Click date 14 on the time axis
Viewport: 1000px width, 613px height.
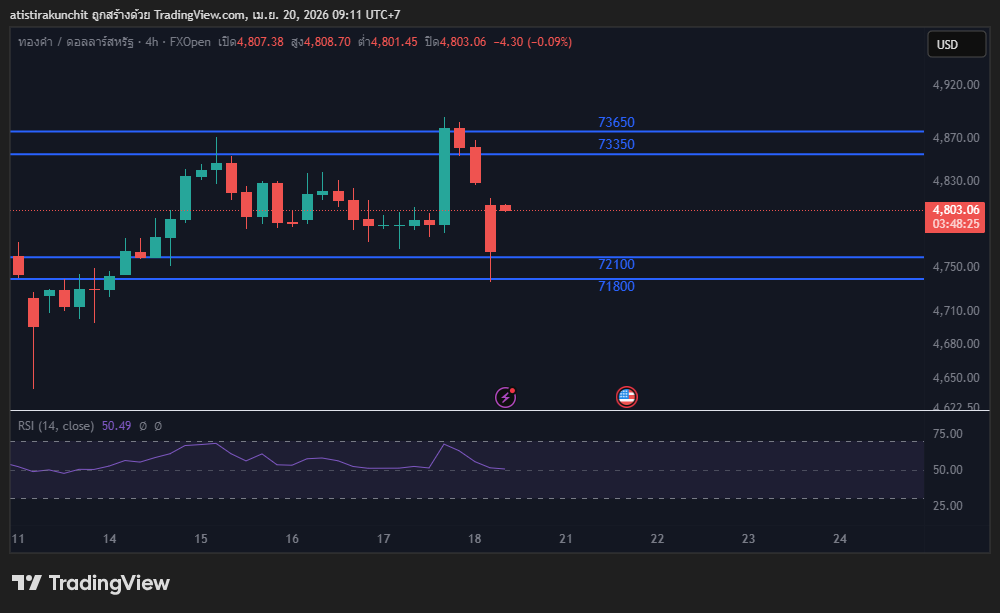click(x=110, y=539)
